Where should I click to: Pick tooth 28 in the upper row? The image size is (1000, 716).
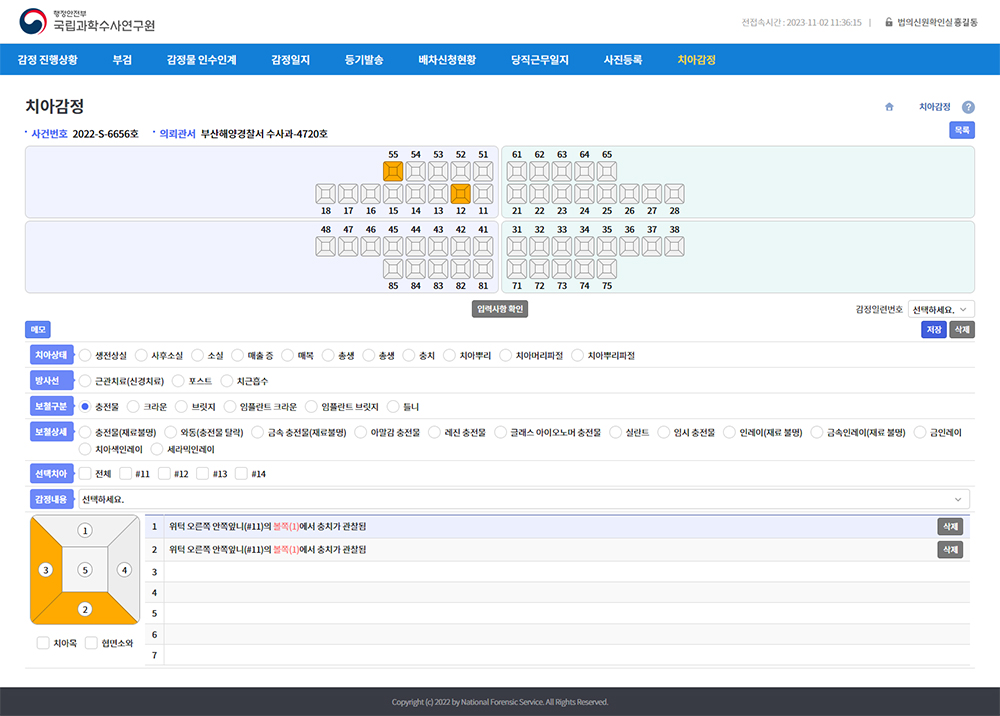pos(675,194)
